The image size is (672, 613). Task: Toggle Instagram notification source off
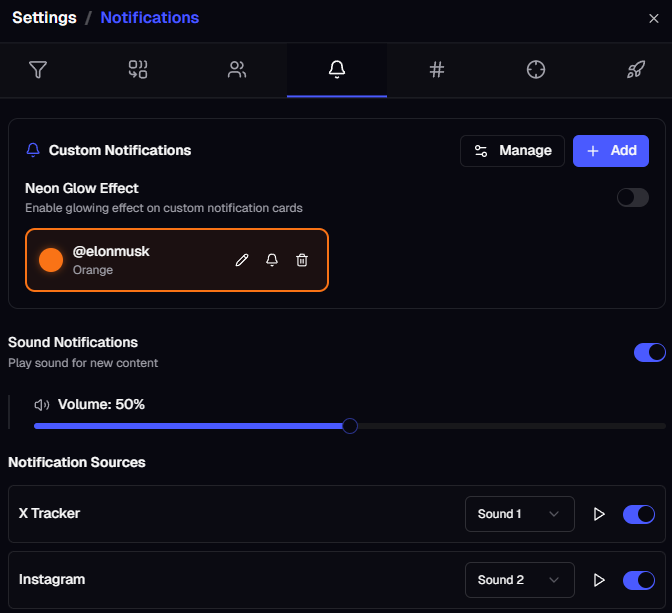639,580
